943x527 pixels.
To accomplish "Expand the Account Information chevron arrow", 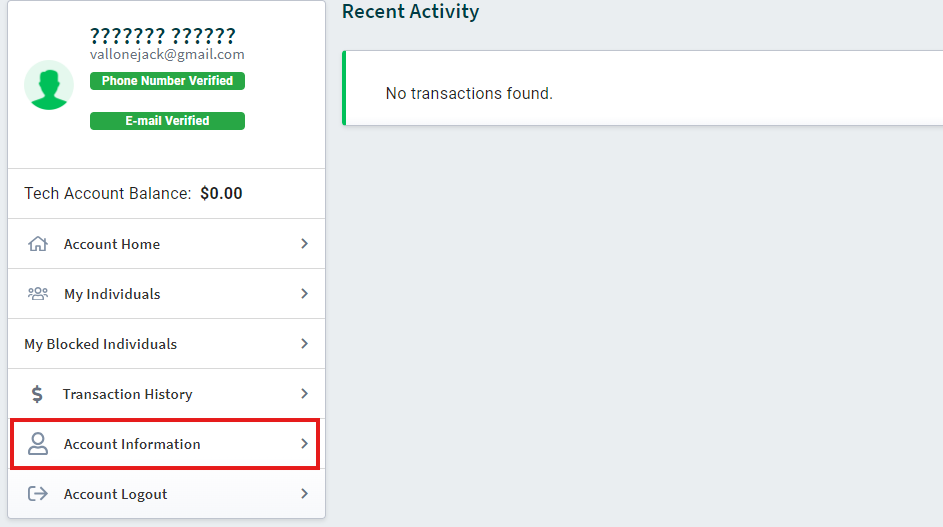I will tap(304, 444).
